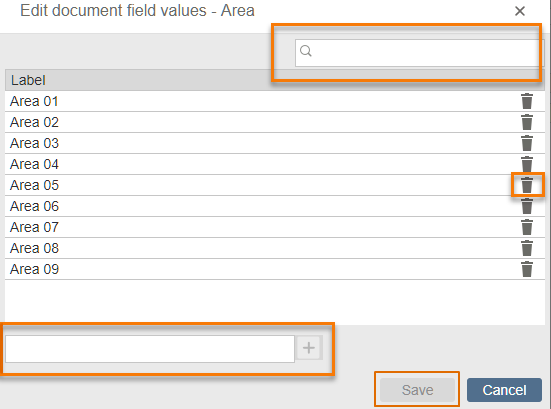The height and width of the screenshot is (409, 551).
Task: Click trash icon next to Area 08
Action: [x=527, y=248]
